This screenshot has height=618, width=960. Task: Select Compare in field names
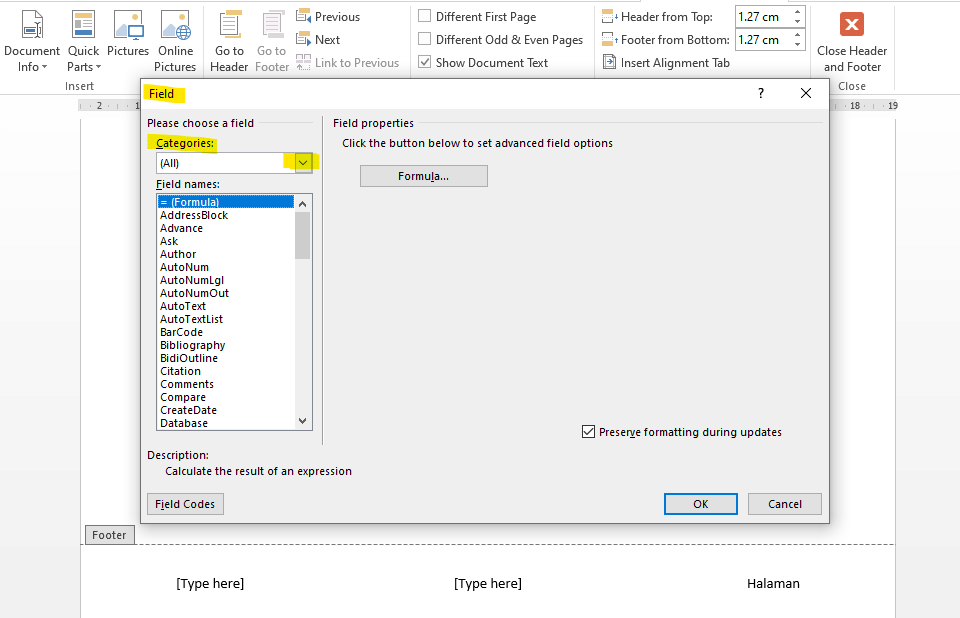[225, 397]
